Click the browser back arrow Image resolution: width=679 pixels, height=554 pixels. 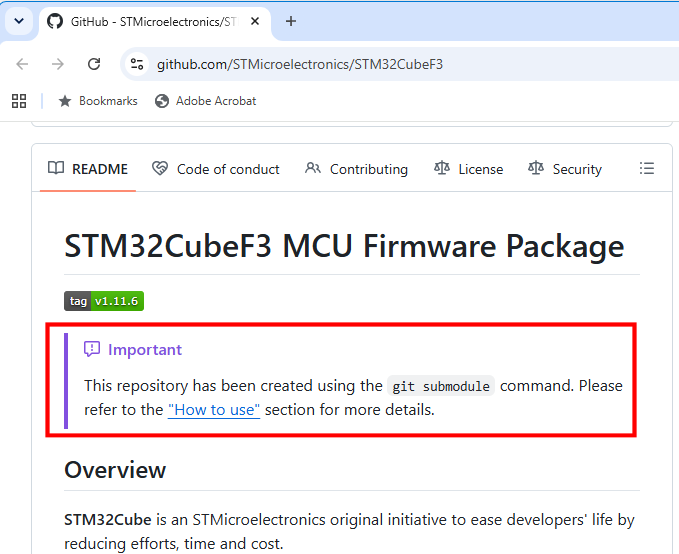click(22, 64)
